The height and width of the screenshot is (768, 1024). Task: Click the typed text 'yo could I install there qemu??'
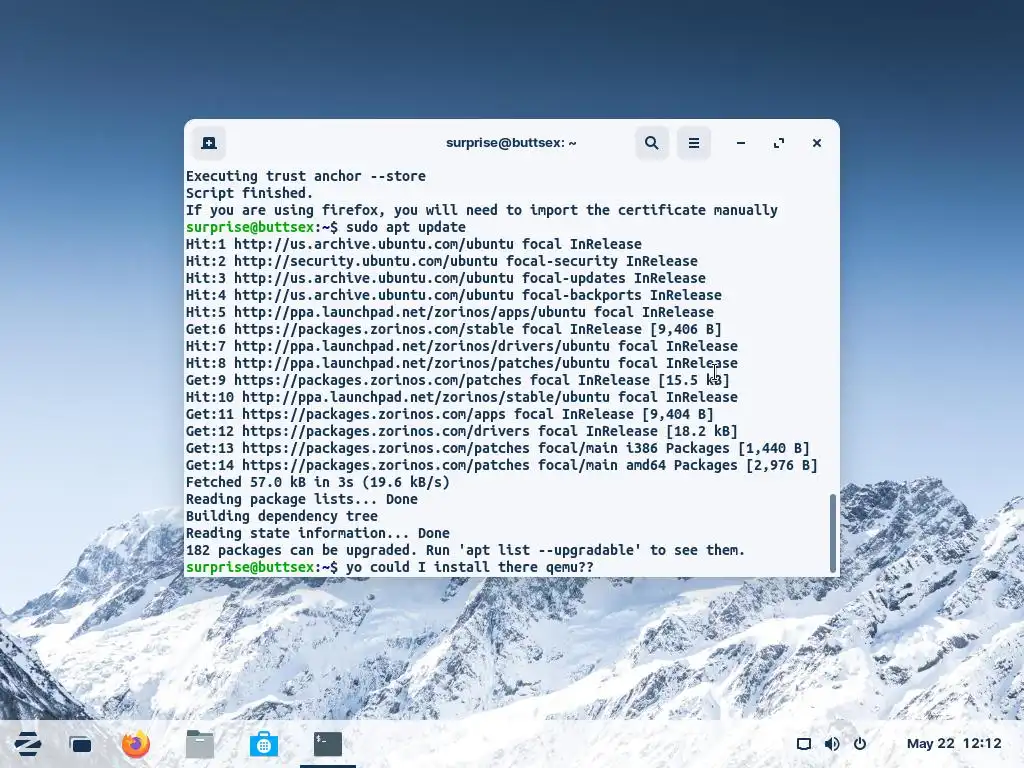coord(470,567)
